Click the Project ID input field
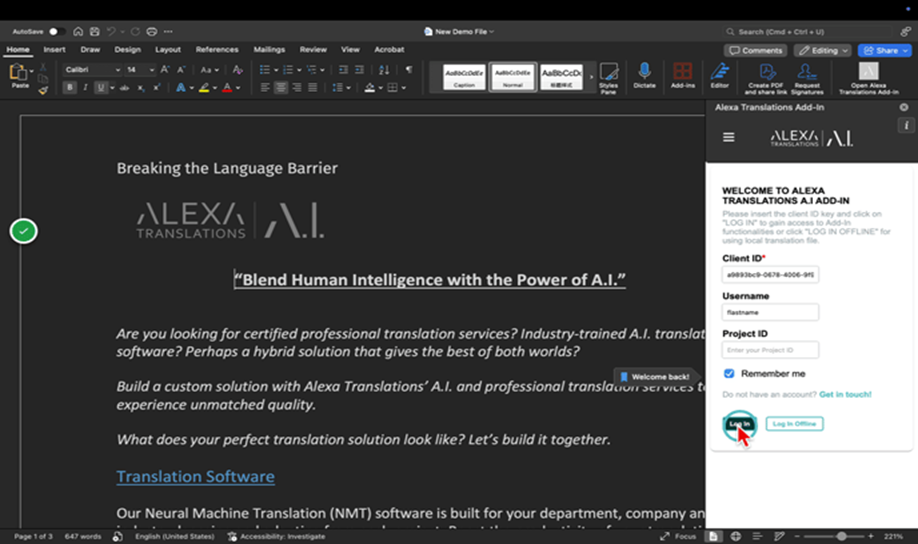Screen dimensions: 918x544 pyautogui.click(x=770, y=350)
